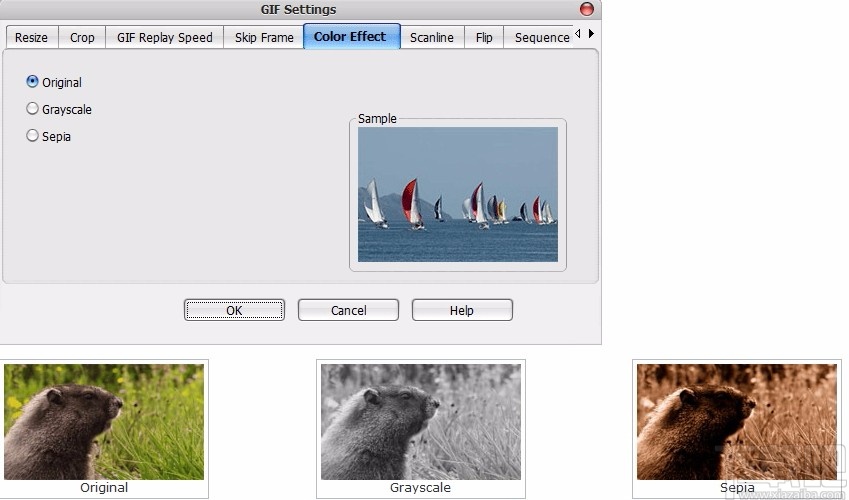Screen dimensions: 849x500
Task: Click the Sepia marmot example image
Action: pyautogui.click(x=737, y=421)
